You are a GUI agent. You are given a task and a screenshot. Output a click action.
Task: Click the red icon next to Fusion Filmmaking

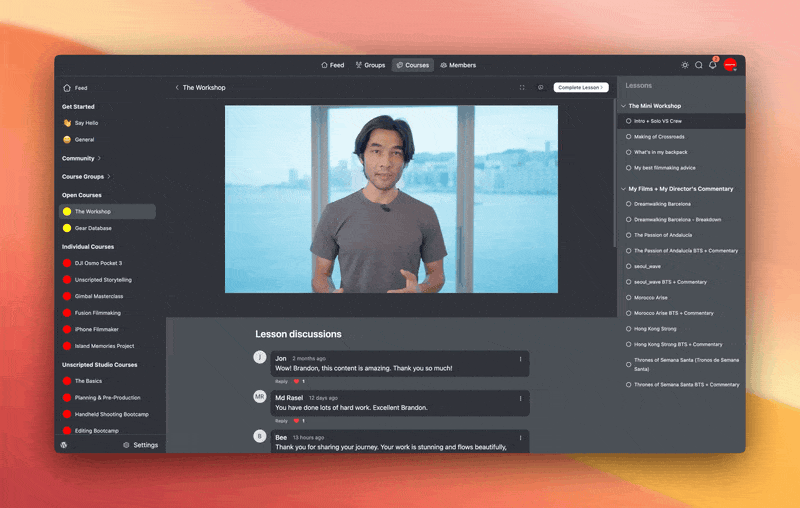pos(67,313)
